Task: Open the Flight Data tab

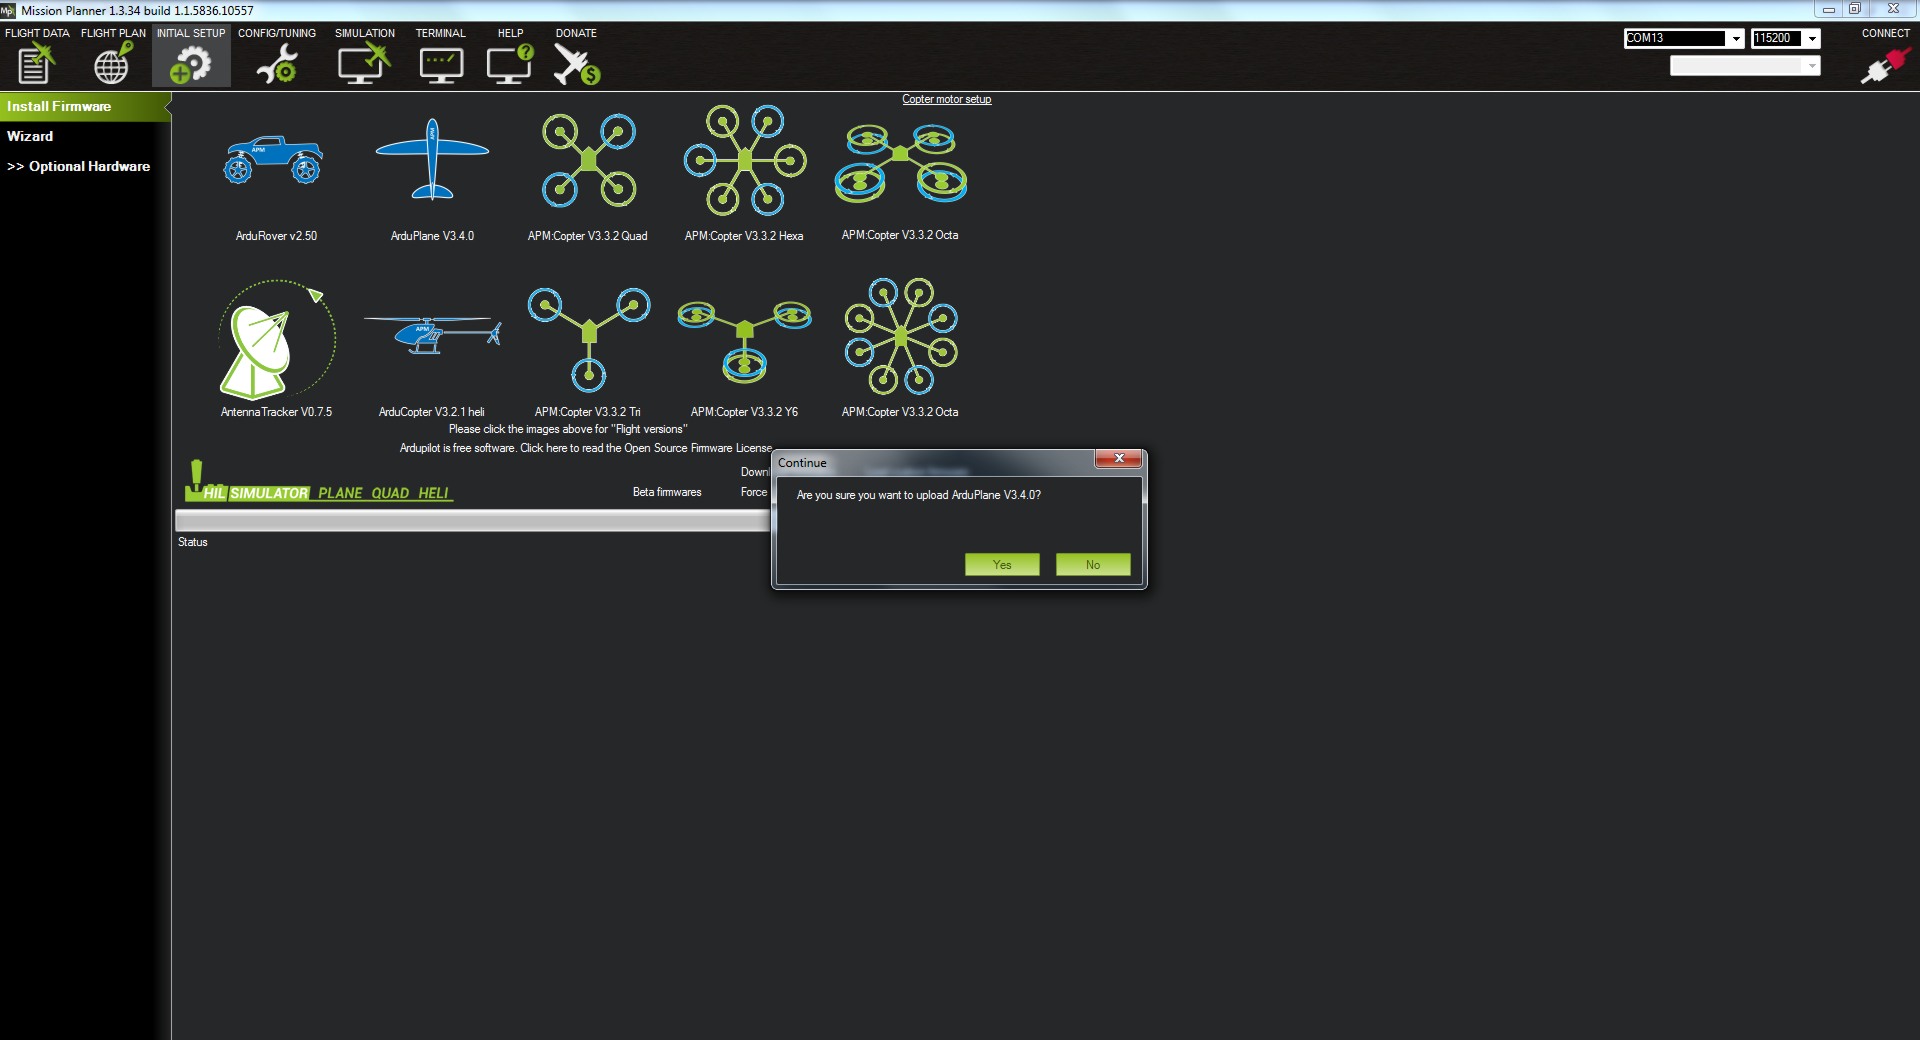Action: click(37, 56)
